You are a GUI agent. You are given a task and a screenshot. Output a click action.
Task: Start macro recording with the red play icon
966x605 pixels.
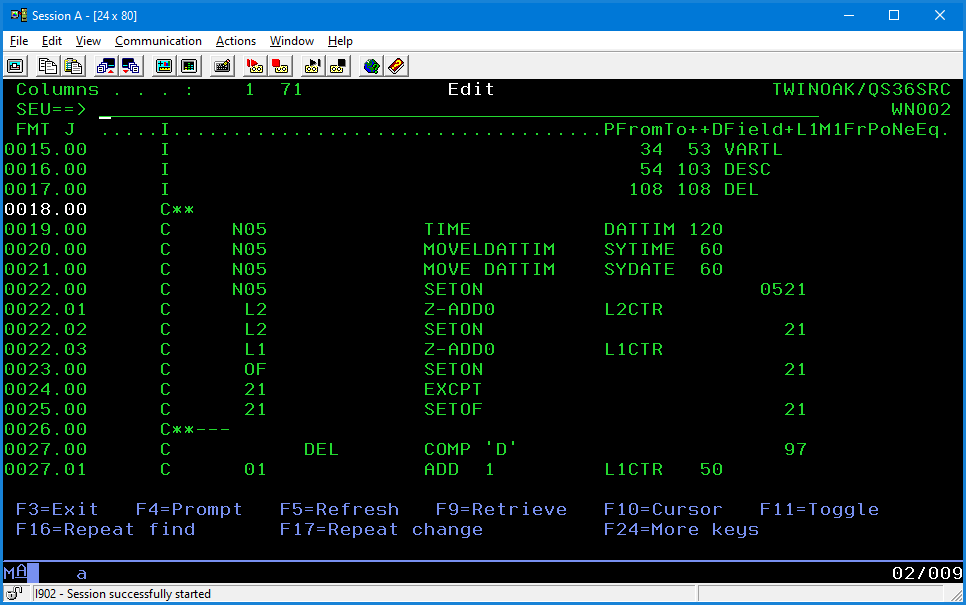pyautogui.click(x=254, y=66)
